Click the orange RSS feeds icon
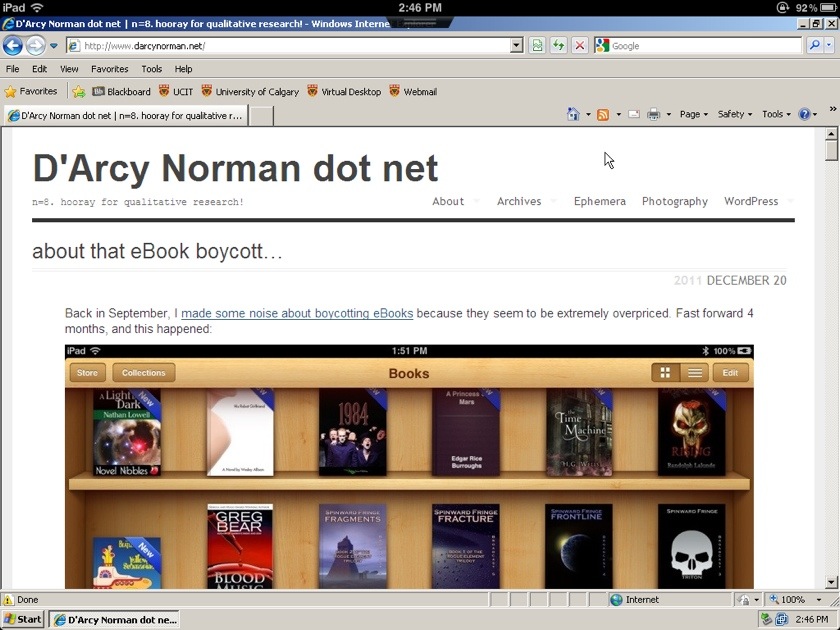Image resolution: width=840 pixels, height=630 pixels. (x=603, y=115)
